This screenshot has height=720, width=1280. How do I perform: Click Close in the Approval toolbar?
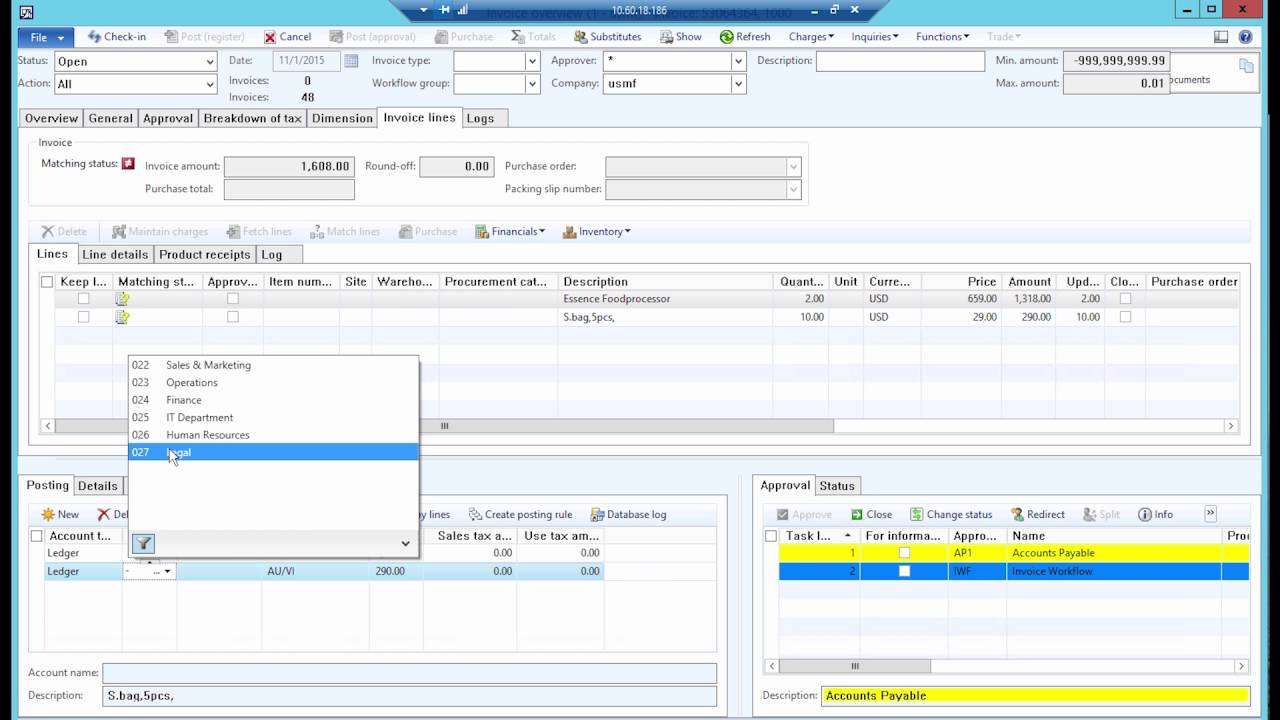coord(871,515)
